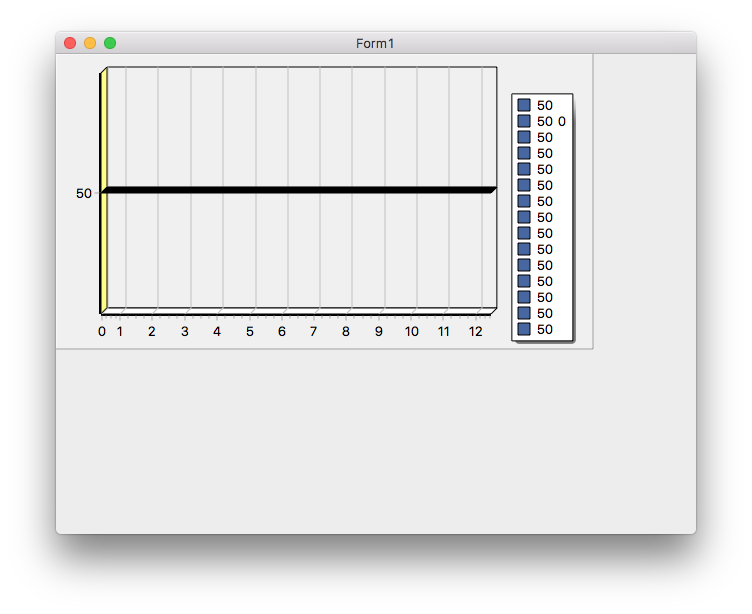Screen dimensions: 752x614
Task: Click the "7" label on the bottom axis
Action: pos(314,331)
